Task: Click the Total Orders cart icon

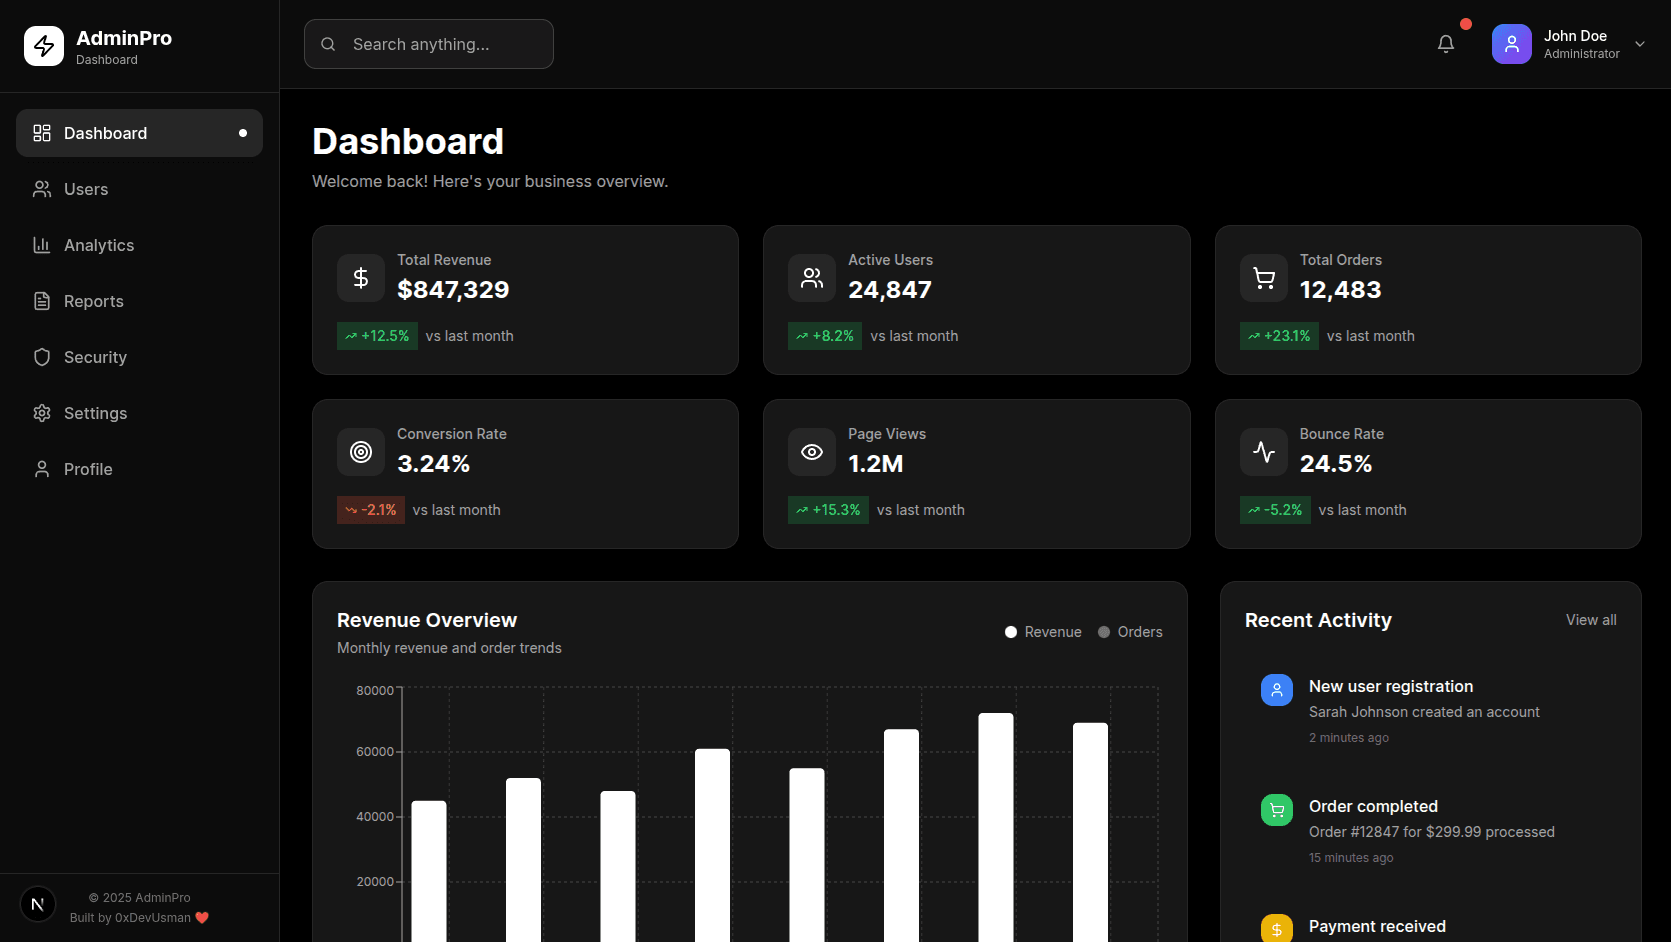Action: (1264, 278)
